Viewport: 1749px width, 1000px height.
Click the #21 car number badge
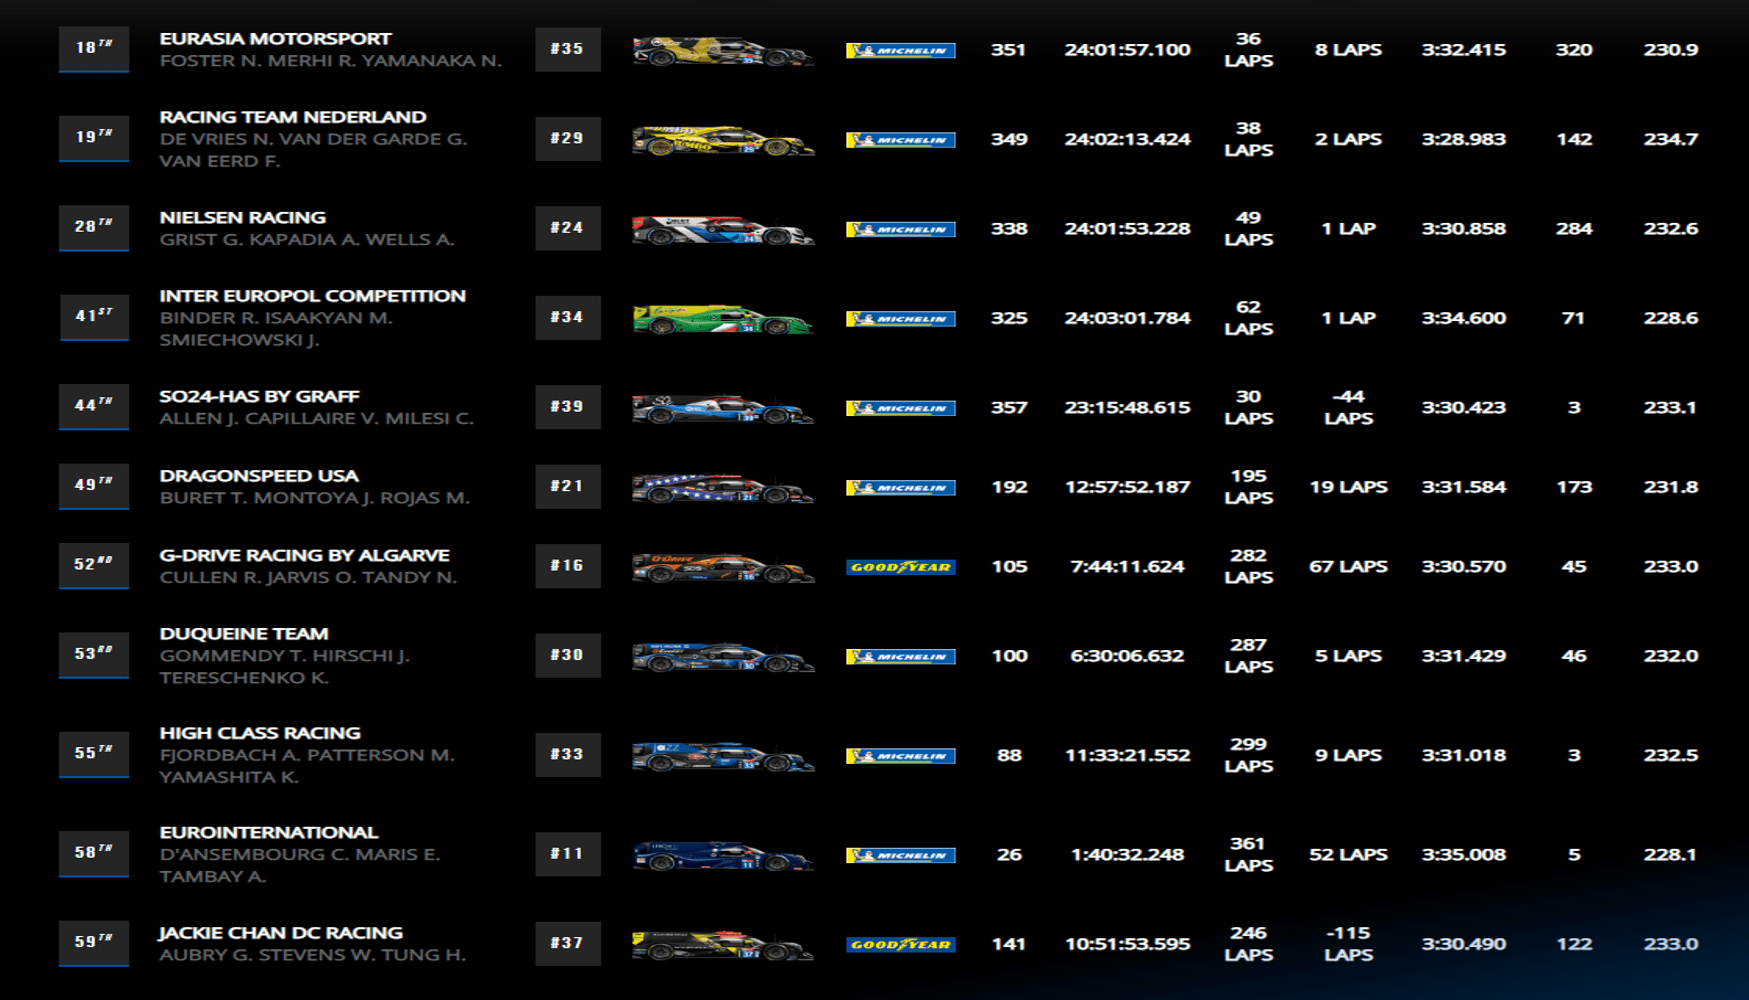(x=568, y=486)
